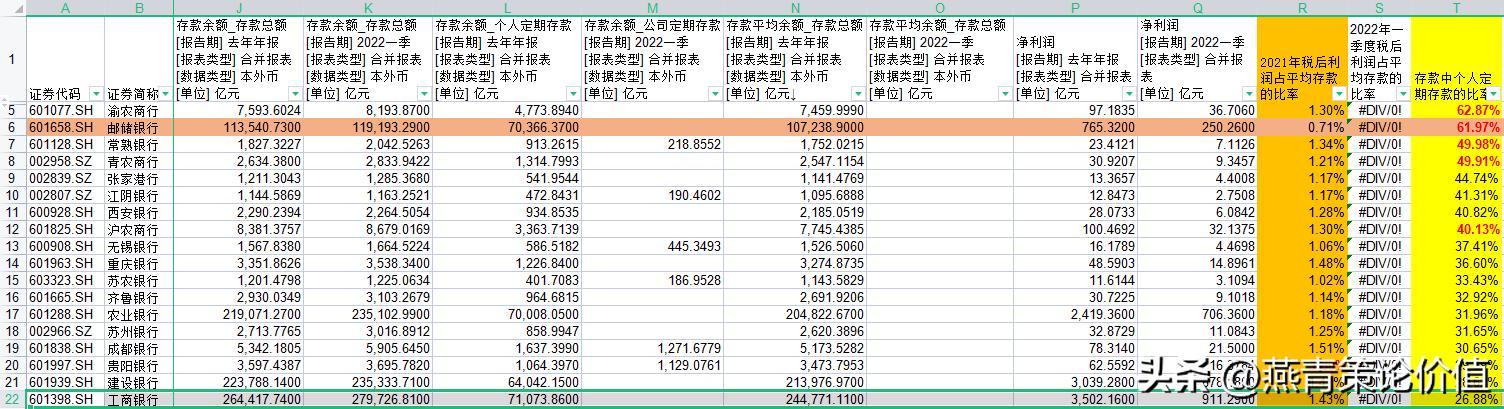Select the whole column T by its header
The width and height of the screenshot is (1504, 409).
[x=1457, y=8]
